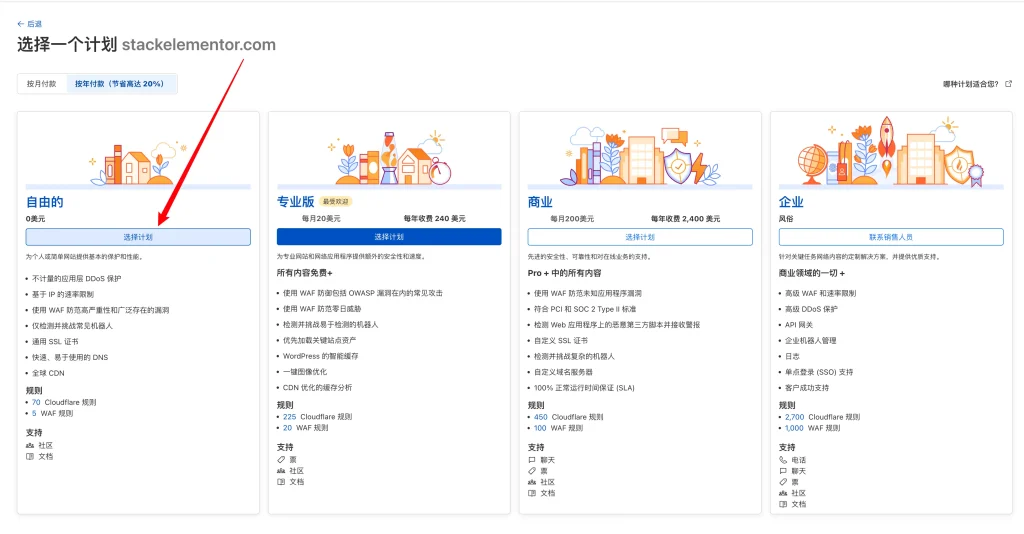This screenshot has width=1024, height=534.
Task: Click the 联系销售人员 button for 企业
Action: (x=891, y=237)
